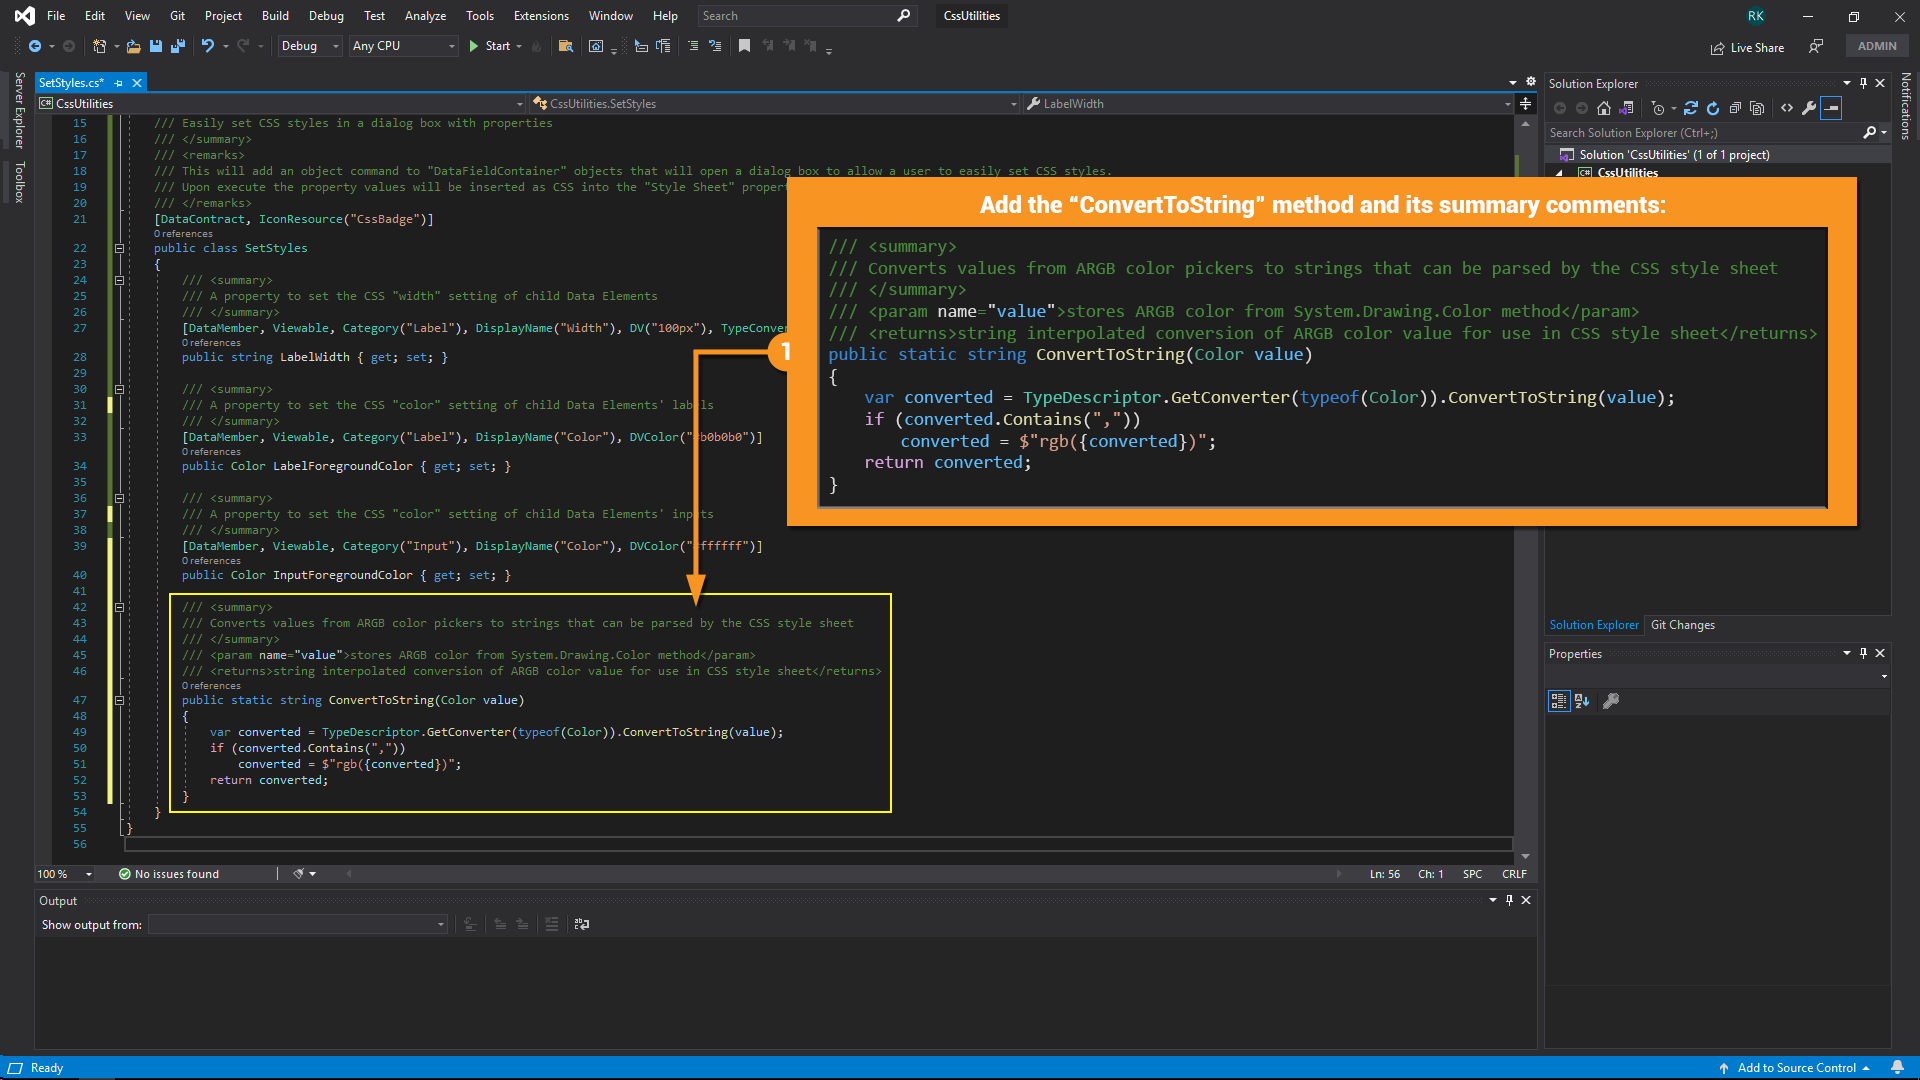Click Open File folder icon in toolbar
Viewport: 1920px width, 1080px height.
coord(133,46)
